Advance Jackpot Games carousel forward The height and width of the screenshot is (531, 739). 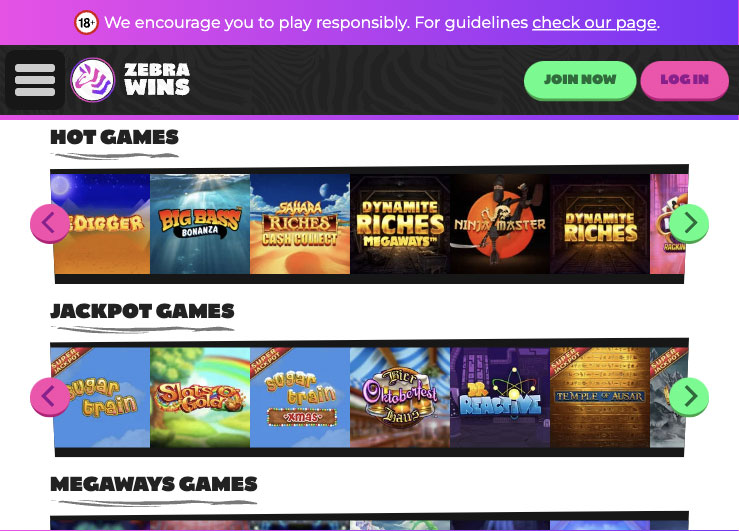pyautogui.click(x=689, y=397)
